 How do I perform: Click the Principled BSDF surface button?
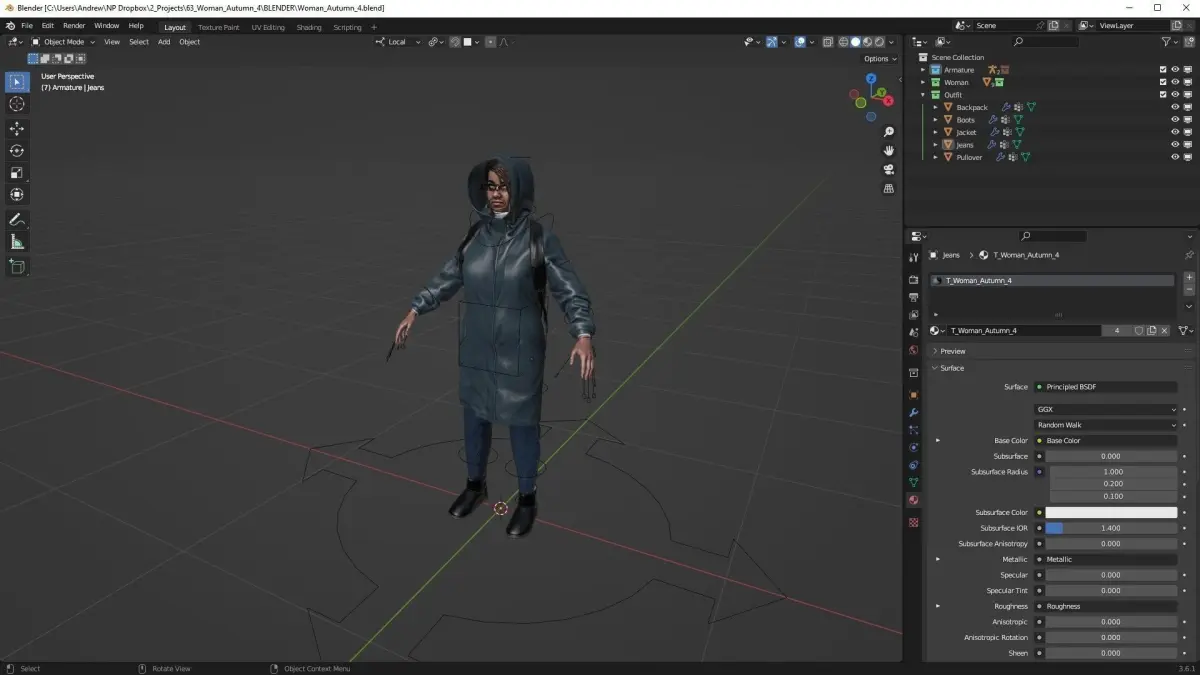[x=1106, y=387]
